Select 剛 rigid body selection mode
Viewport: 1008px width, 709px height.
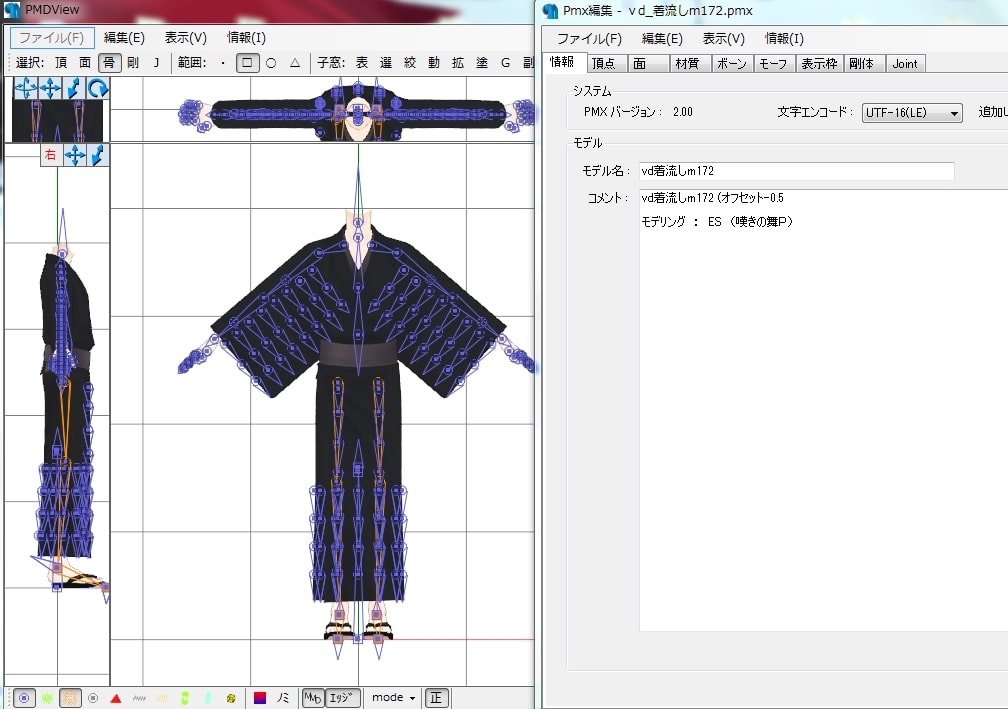coord(133,62)
